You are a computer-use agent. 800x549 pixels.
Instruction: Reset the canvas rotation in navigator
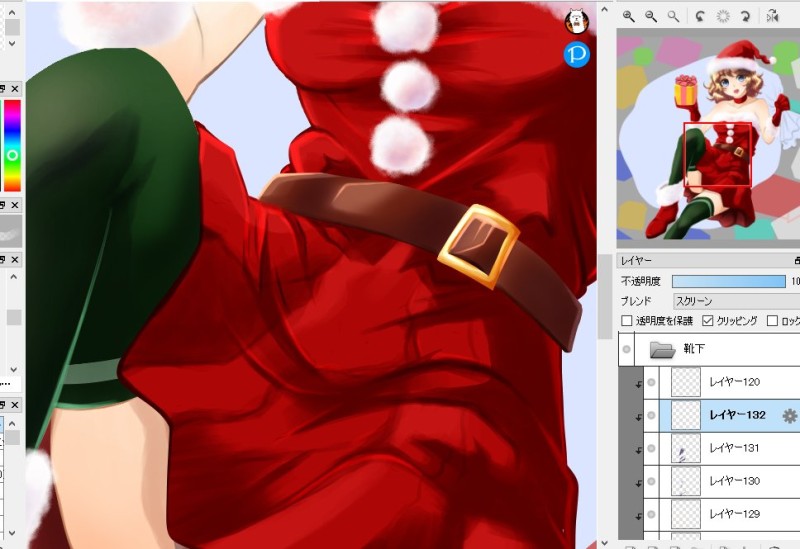pos(723,16)
